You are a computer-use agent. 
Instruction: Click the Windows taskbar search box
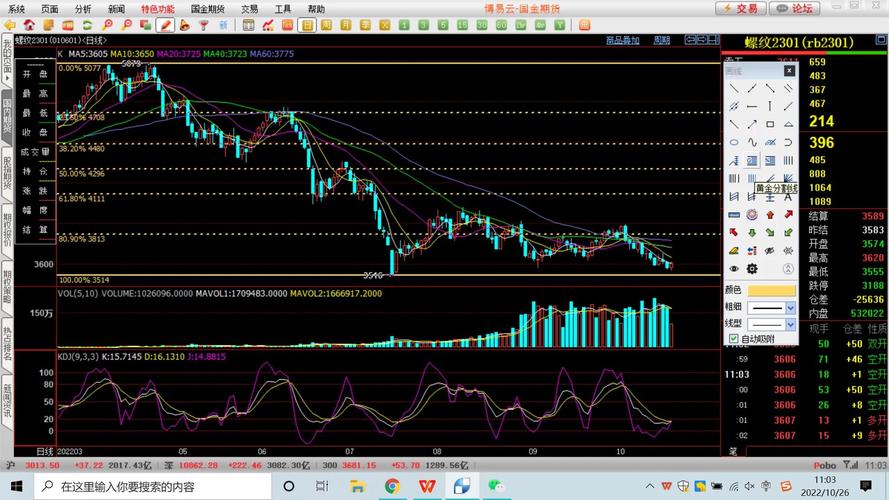[x=150, y=487]
